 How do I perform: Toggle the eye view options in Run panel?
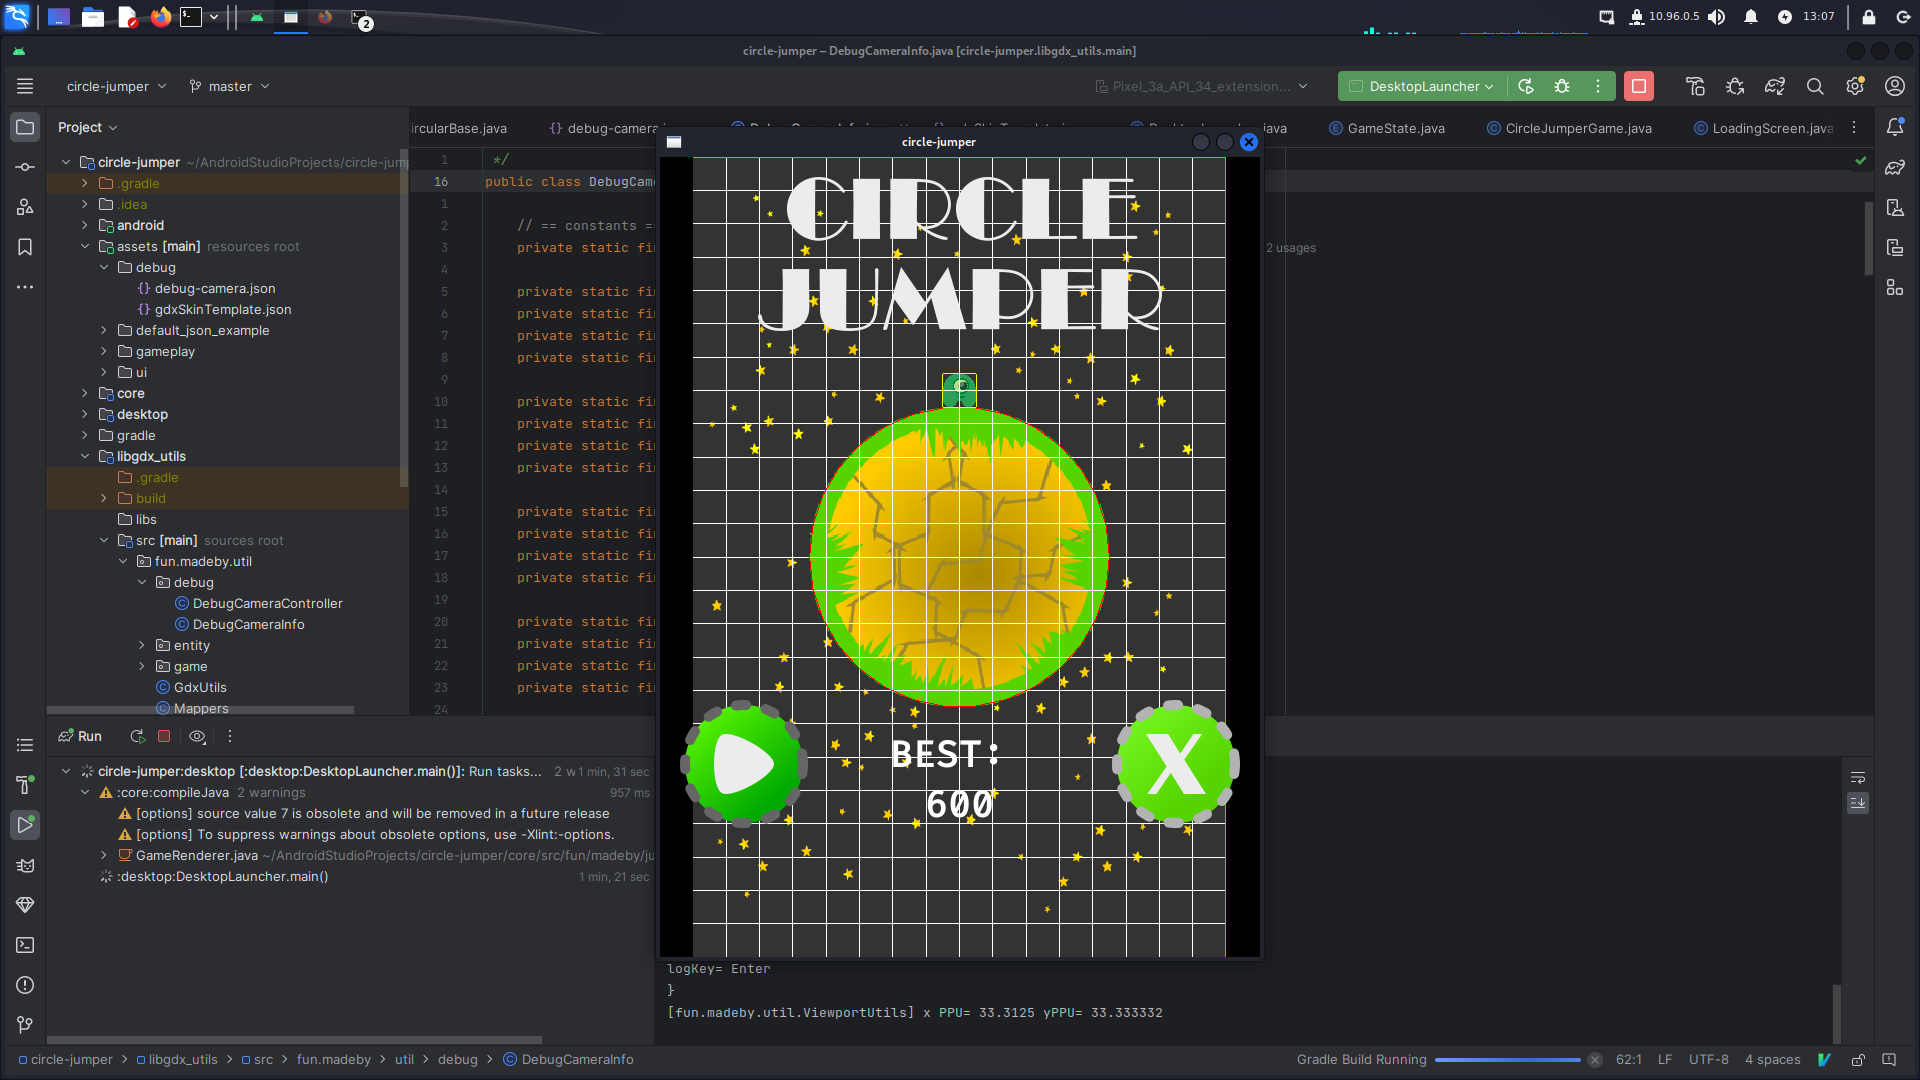(x=197, y=736)
